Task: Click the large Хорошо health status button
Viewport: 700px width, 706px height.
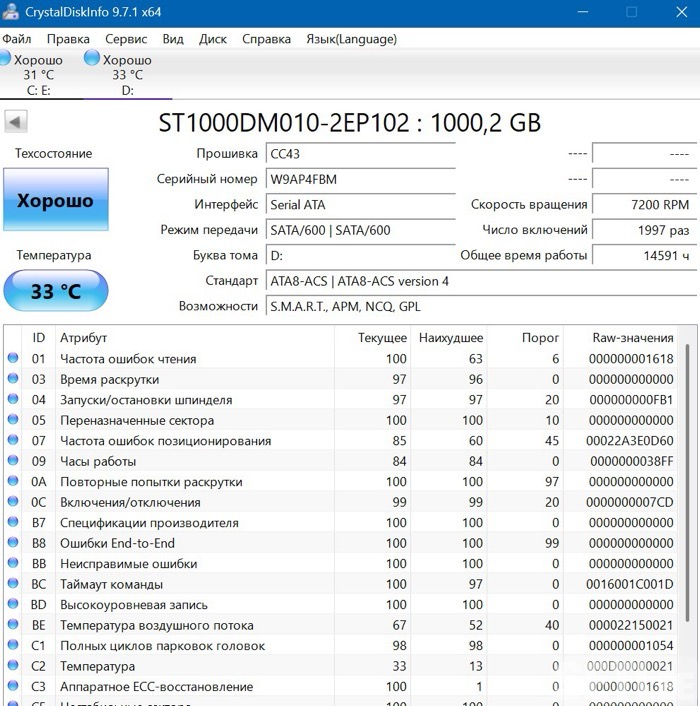Action: pyautogui.click(x=56, y=199)
